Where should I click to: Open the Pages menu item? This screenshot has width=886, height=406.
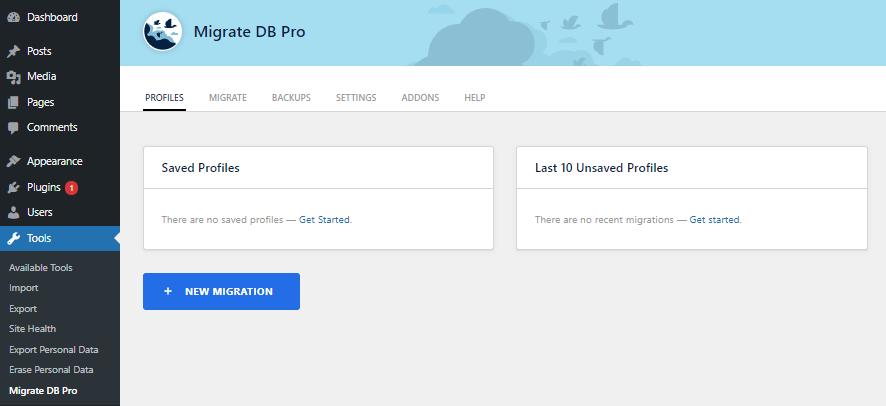tap(60, 102)
